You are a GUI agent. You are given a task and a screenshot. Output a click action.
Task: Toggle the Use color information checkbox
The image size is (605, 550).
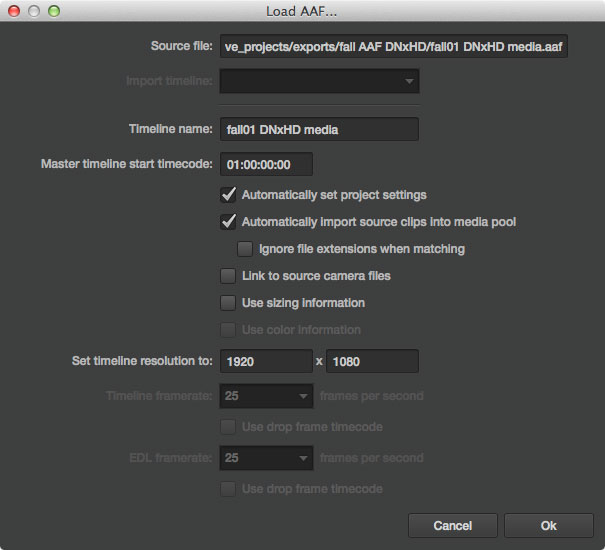click(x=228, y=329)
